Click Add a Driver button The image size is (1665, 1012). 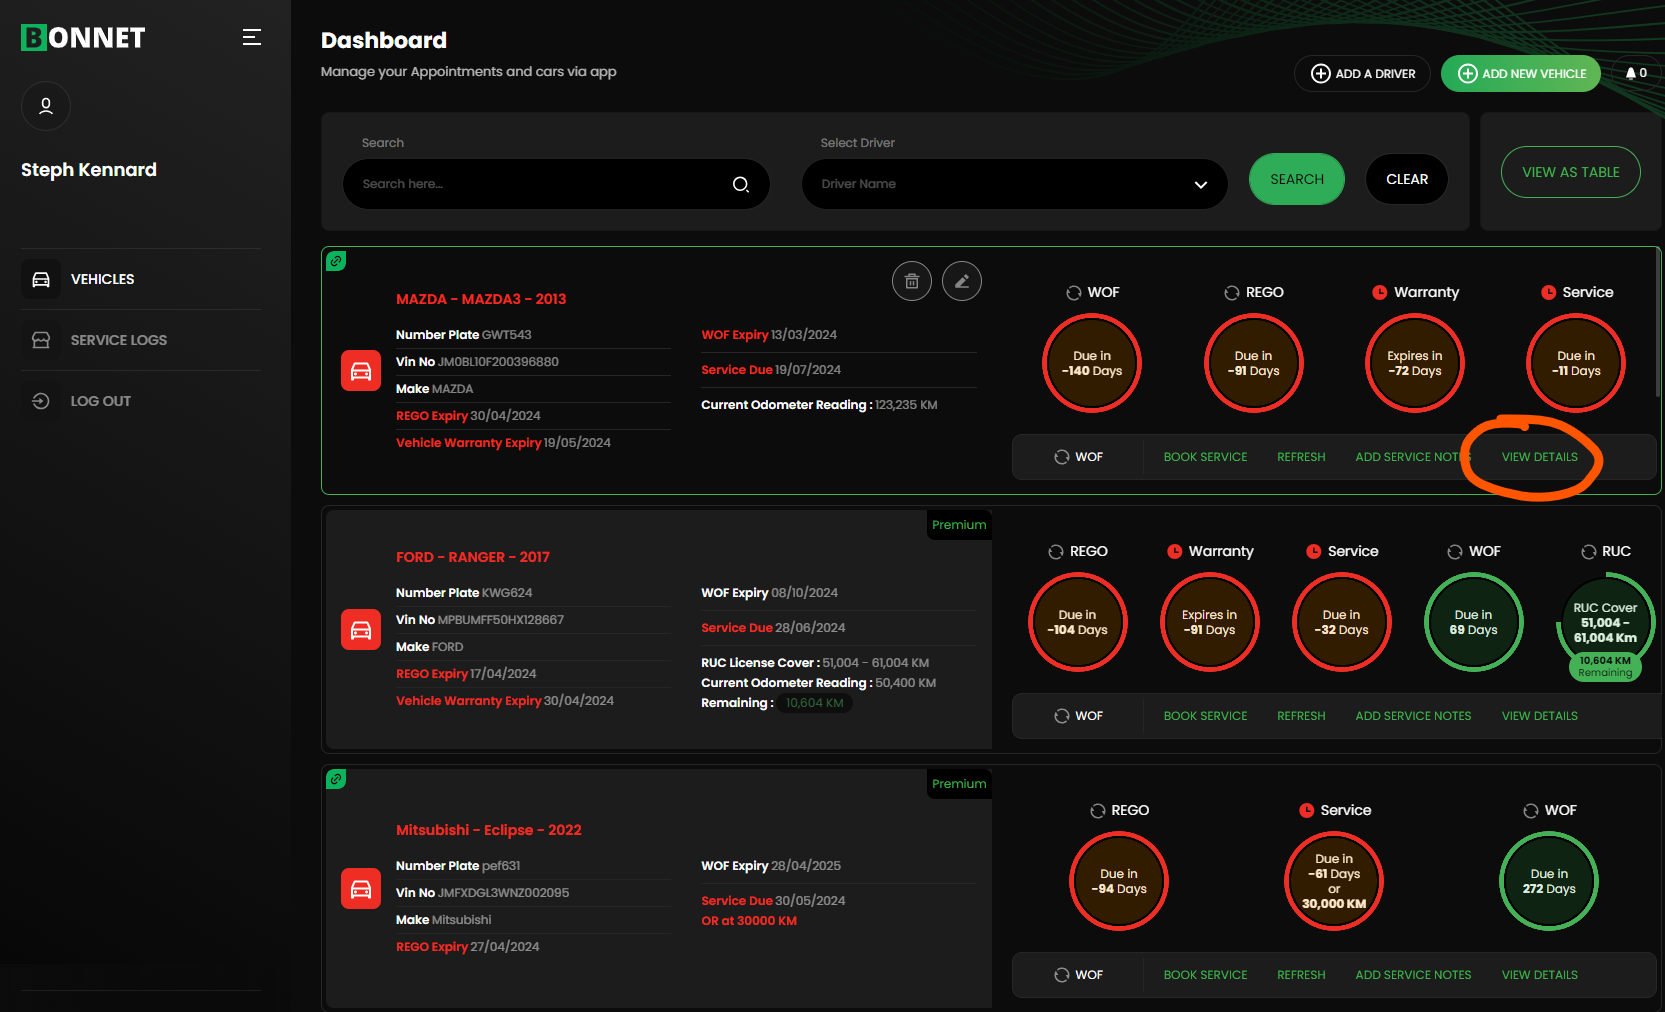coord(1363,73)
